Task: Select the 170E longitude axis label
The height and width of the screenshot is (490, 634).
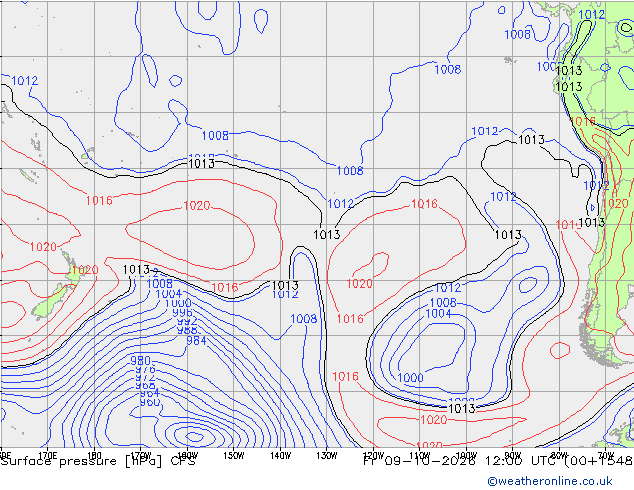Action: point(48,455)
